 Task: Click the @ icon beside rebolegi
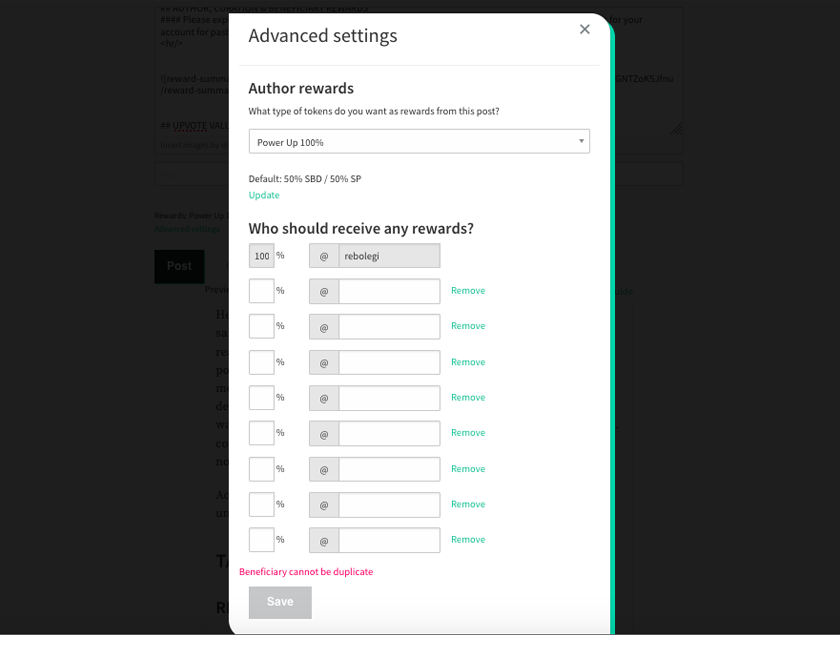click(x=324, y=256)
